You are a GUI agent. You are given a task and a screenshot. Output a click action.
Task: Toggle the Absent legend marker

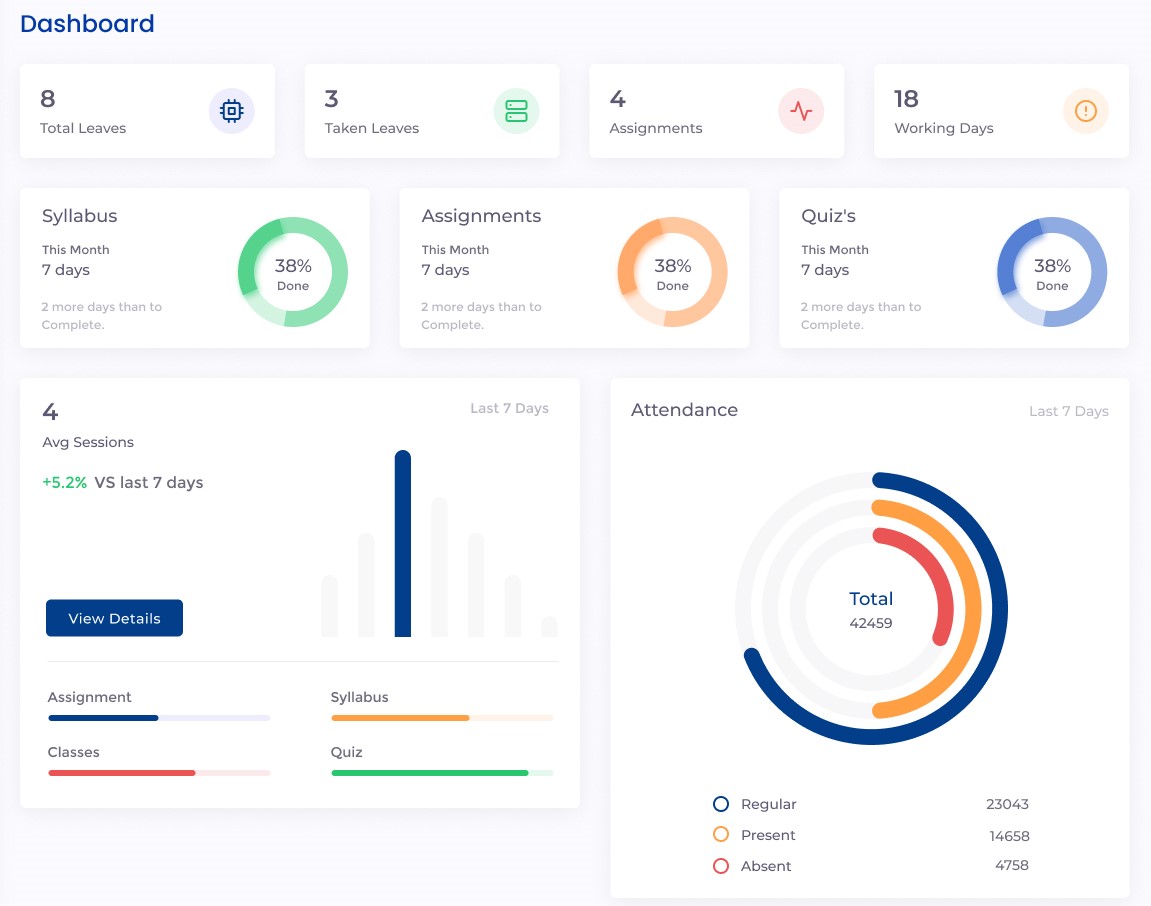pyautogui.click(x=721, y=866)
